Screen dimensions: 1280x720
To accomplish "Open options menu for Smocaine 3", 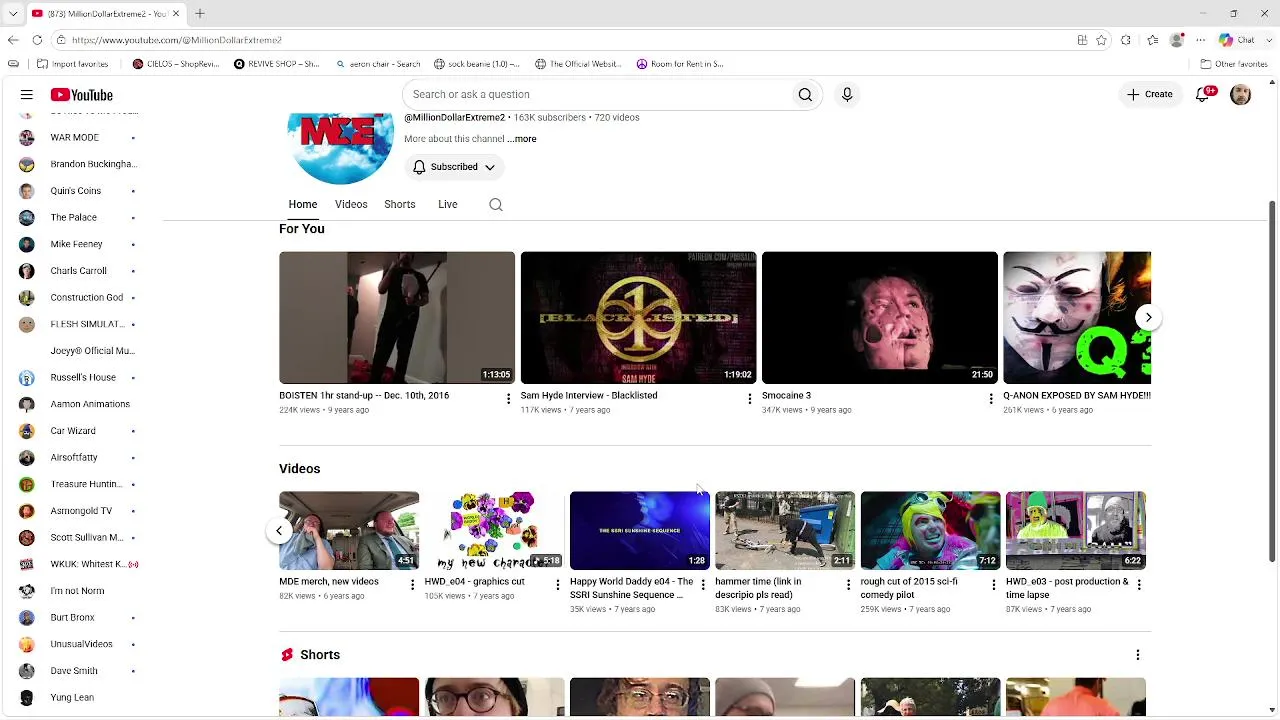I will pos(991,399).
